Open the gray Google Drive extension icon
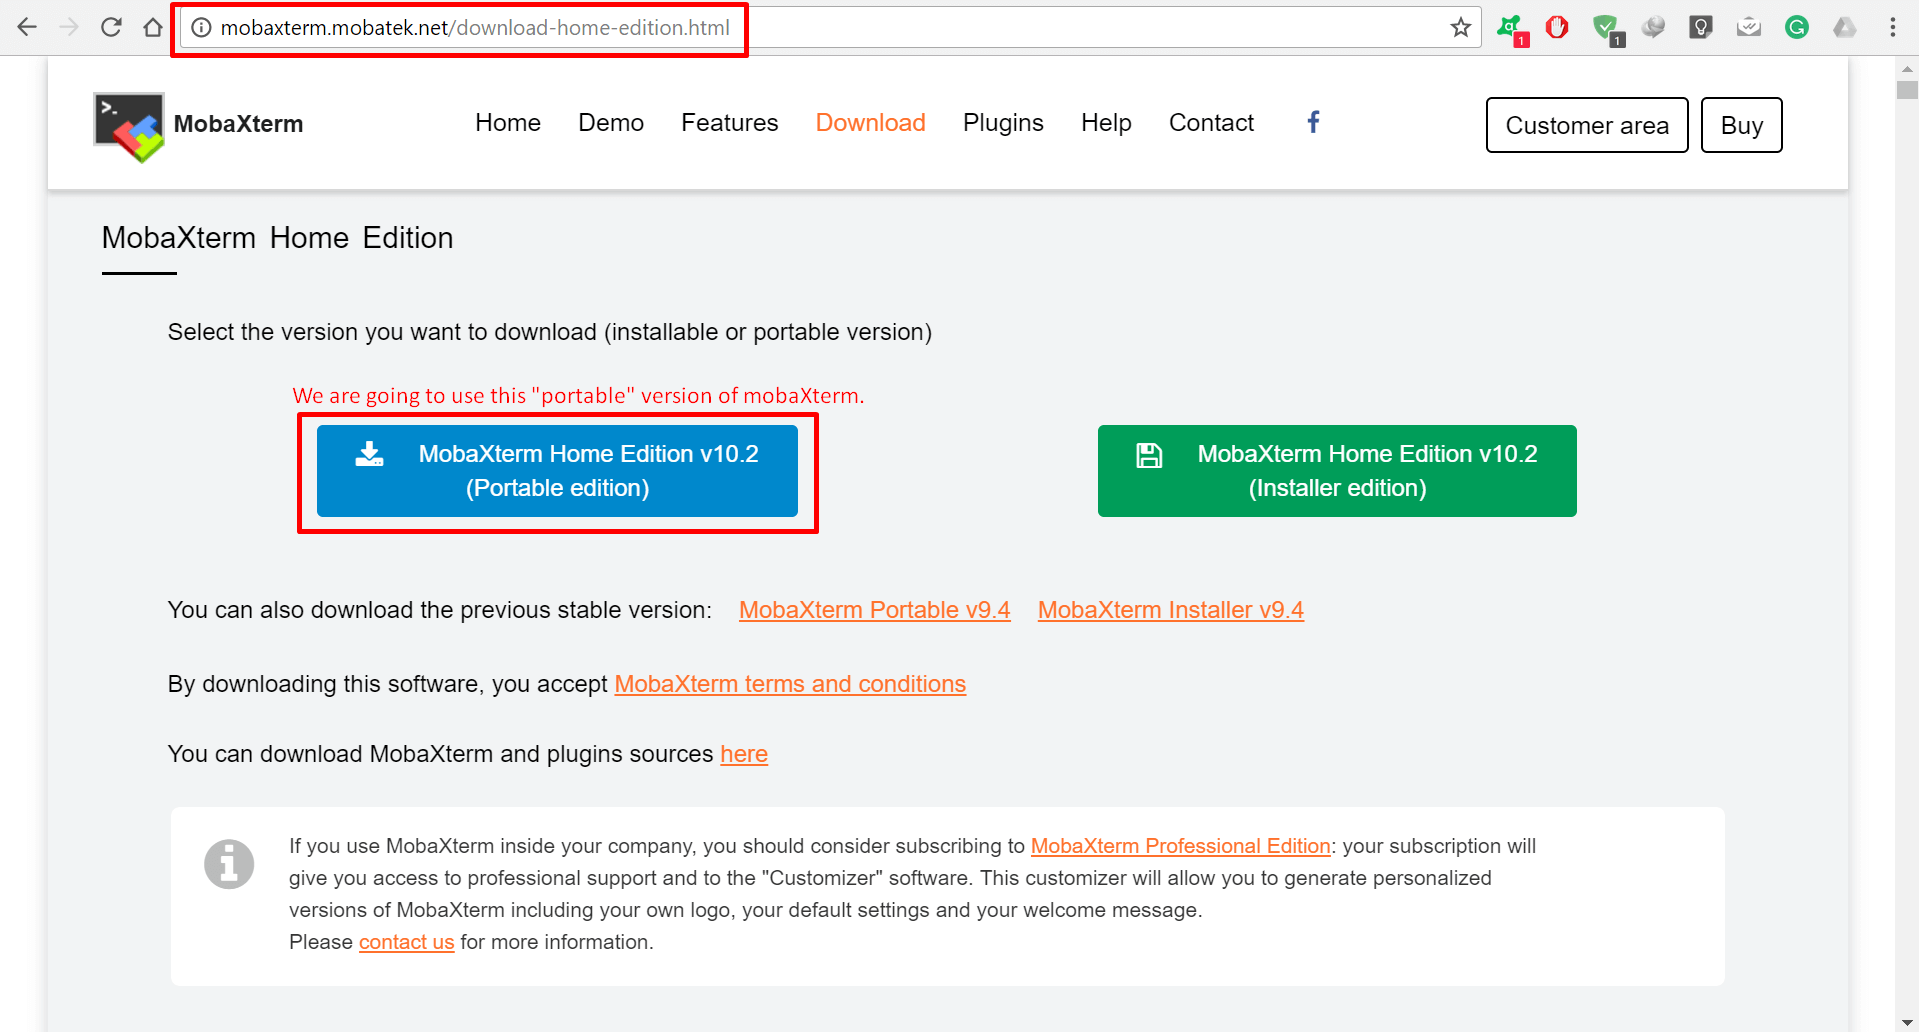 click(x=1845, y=27)
